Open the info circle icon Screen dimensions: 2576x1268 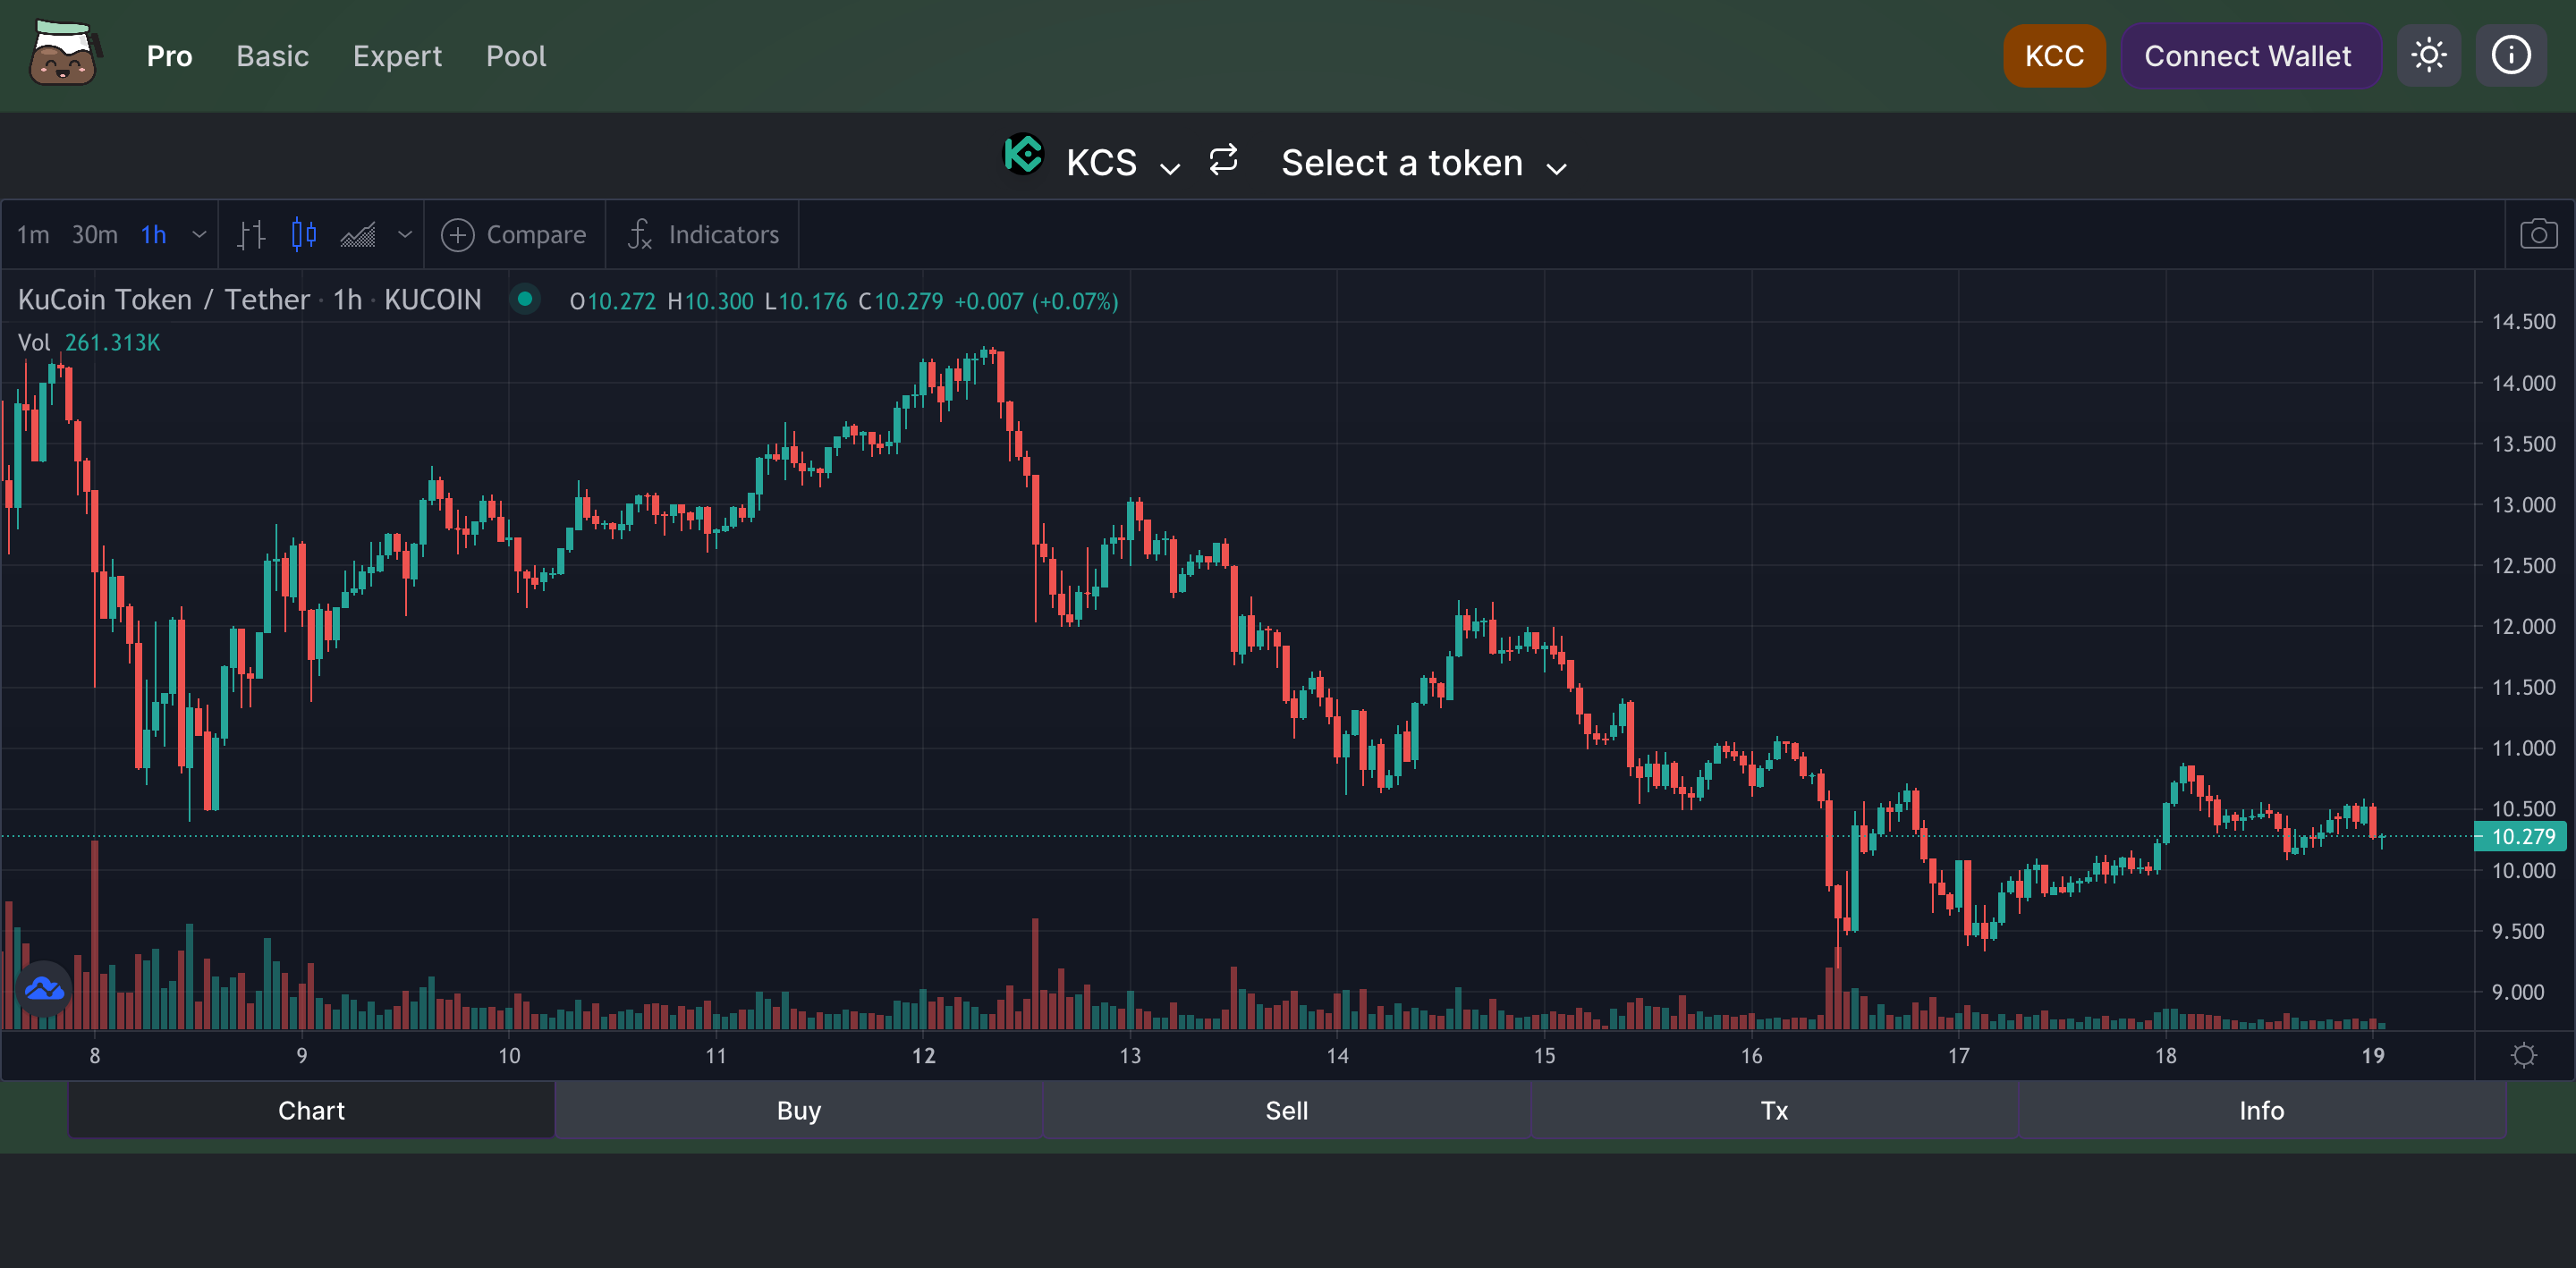2510,56
